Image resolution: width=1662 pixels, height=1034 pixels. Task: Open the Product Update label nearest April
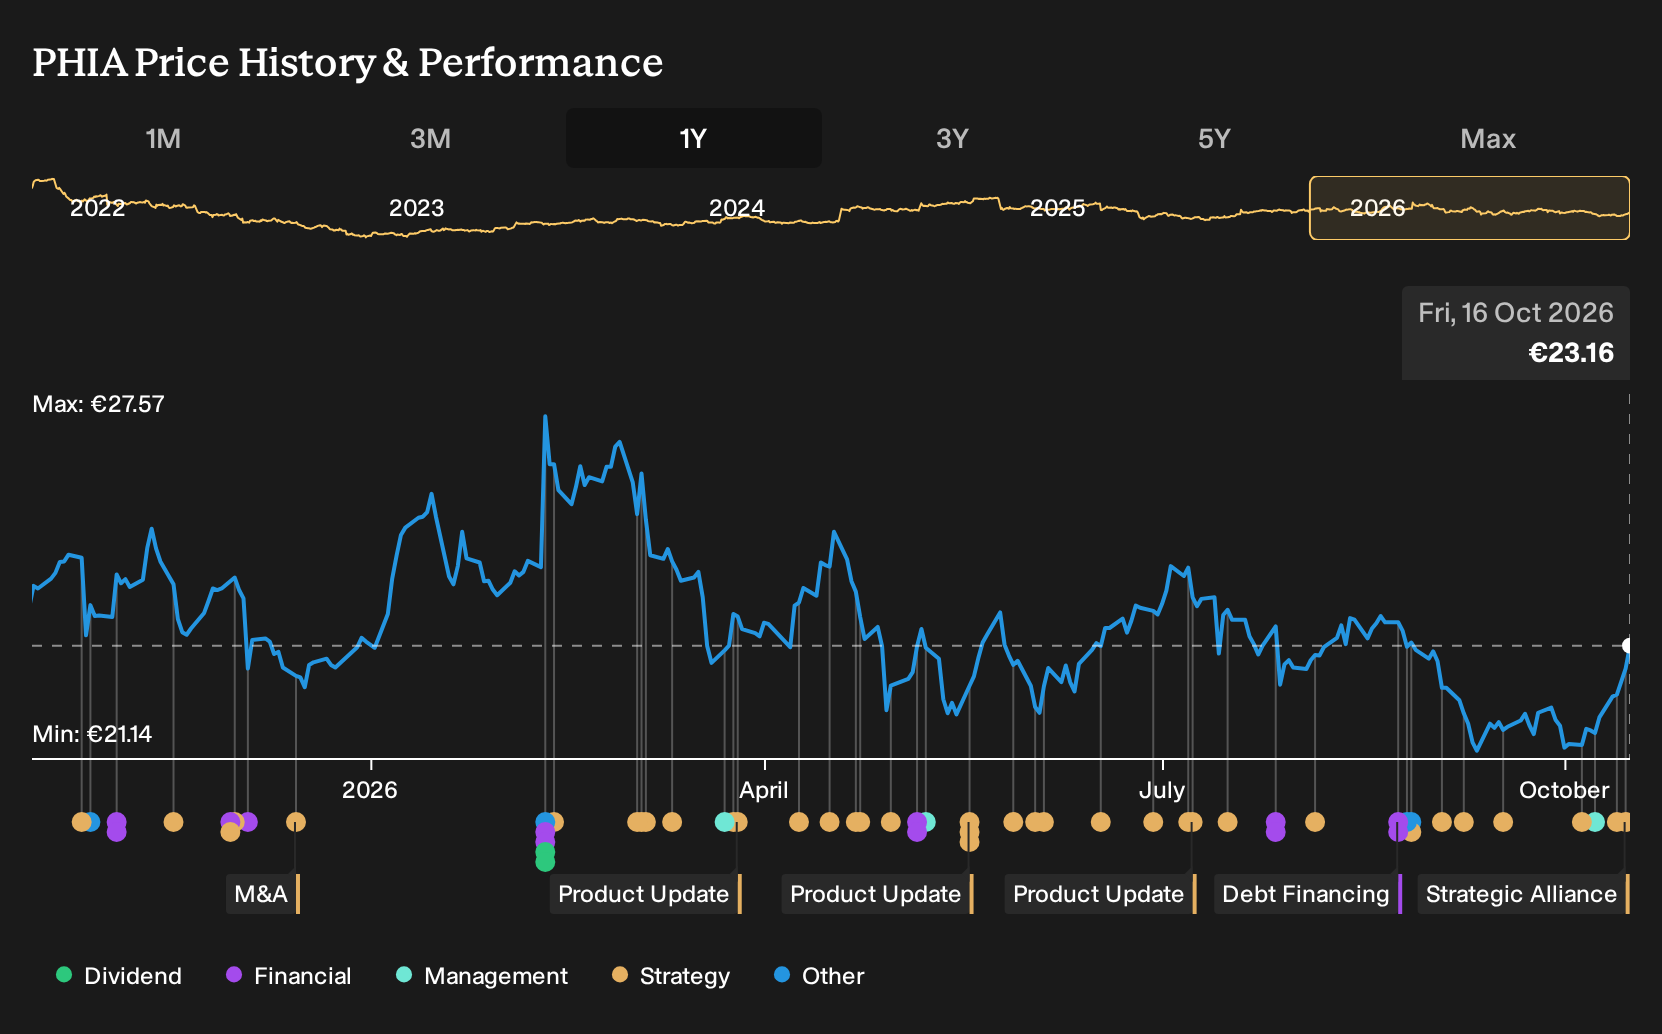pos(646,894)
